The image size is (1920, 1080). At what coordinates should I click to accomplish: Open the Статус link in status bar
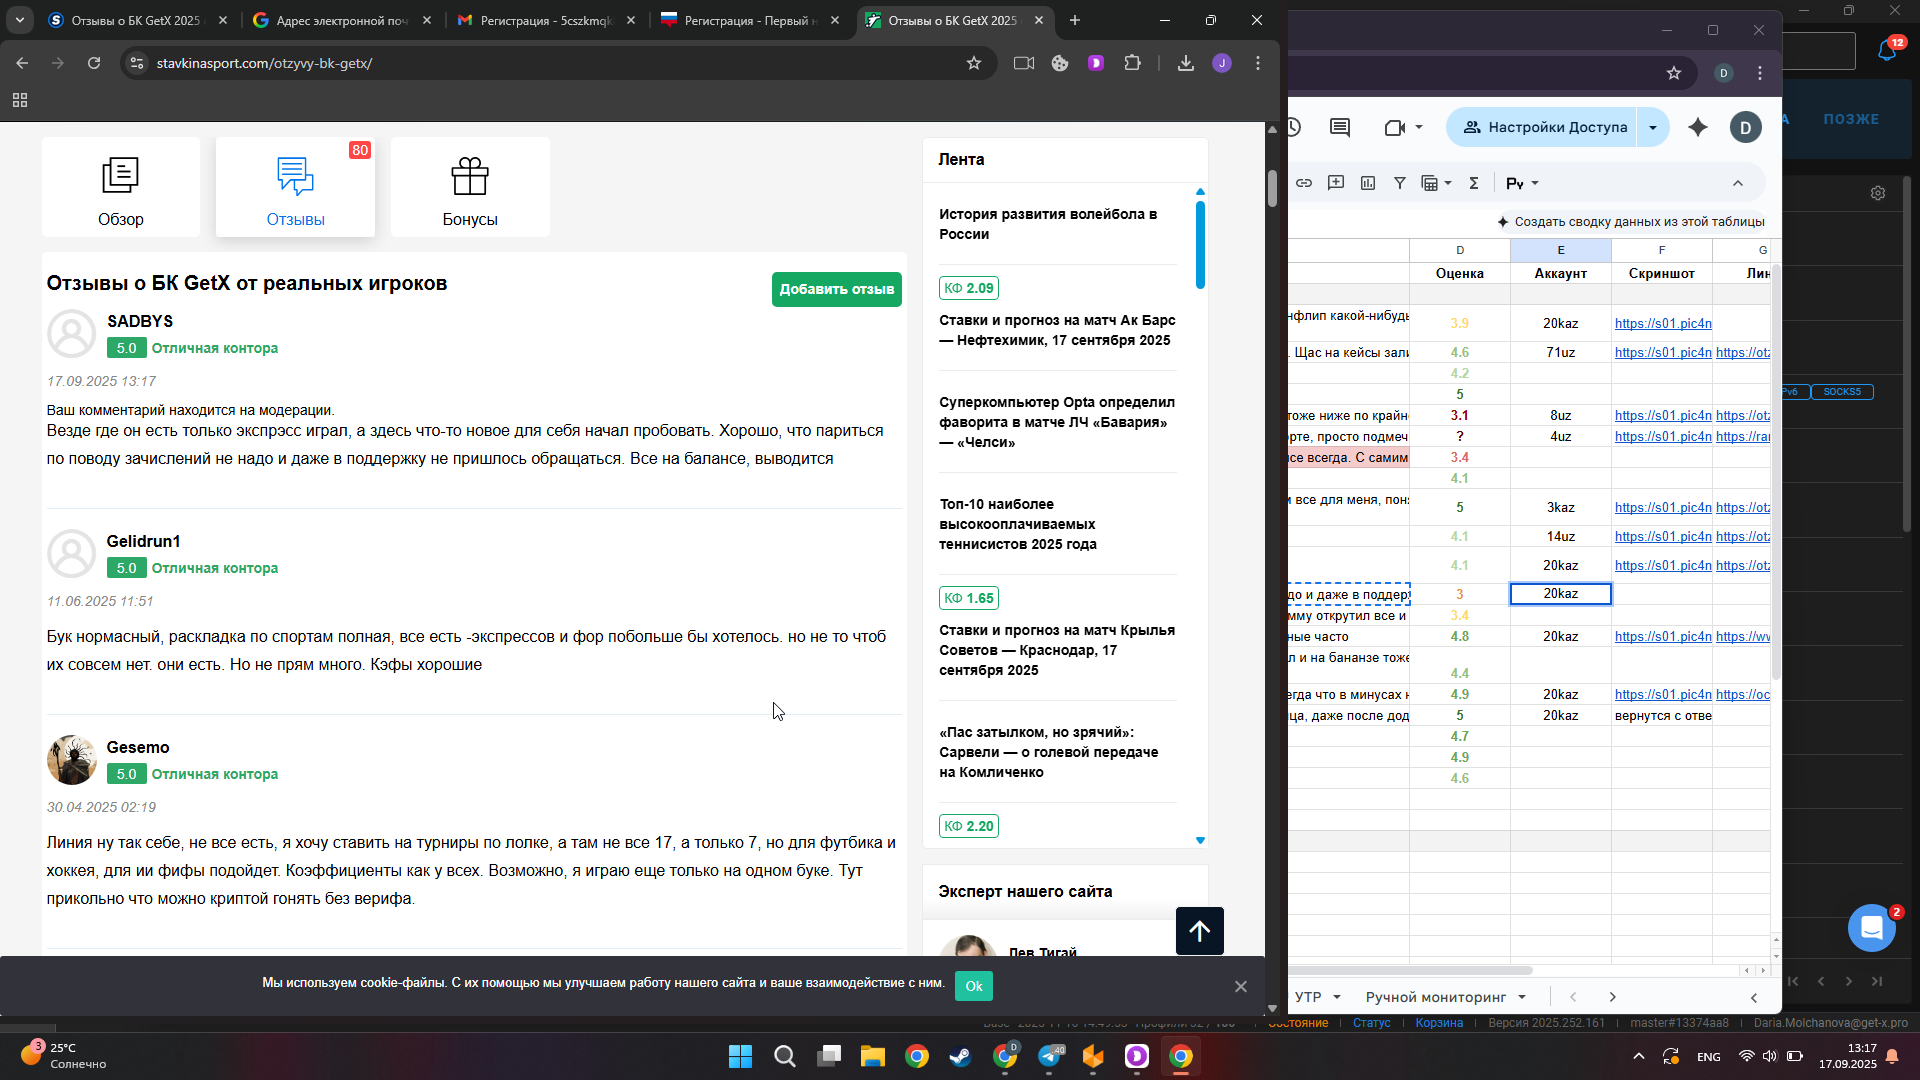1371,1023
